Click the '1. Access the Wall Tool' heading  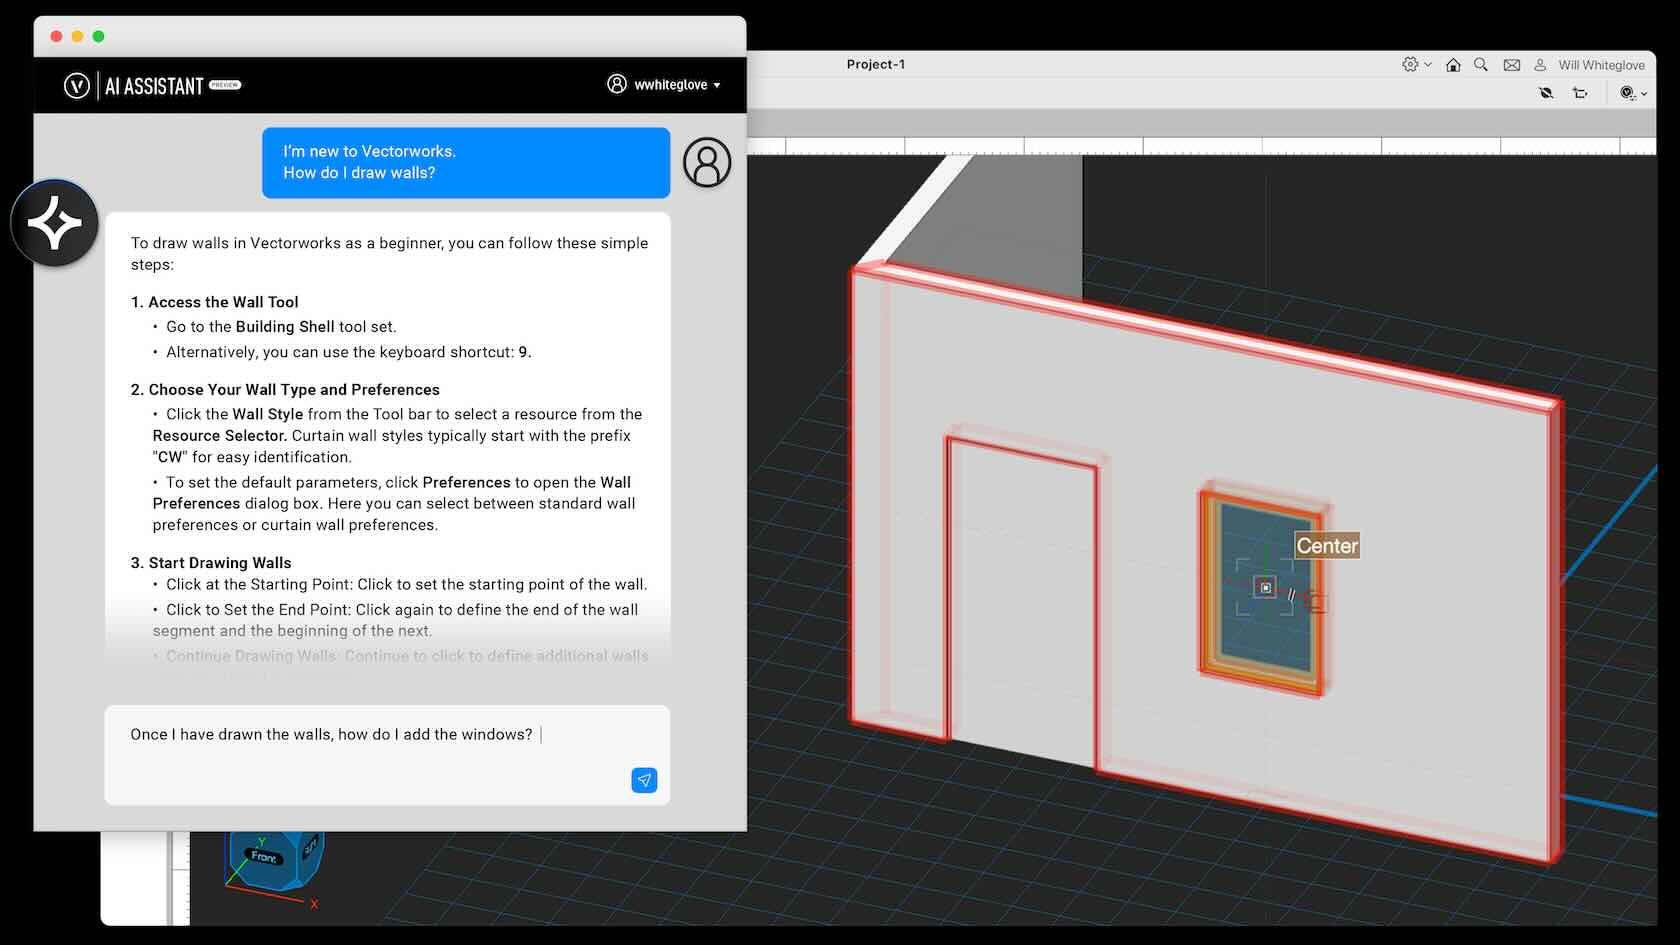214,302
